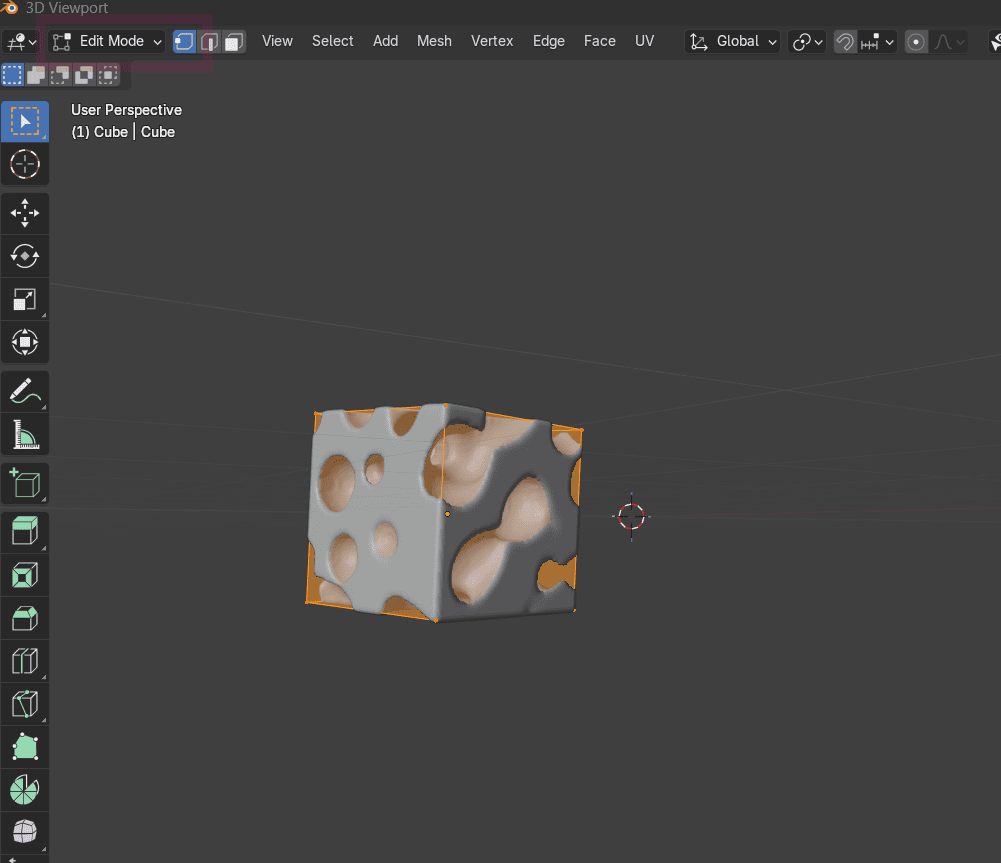Open the Edit Mode dropdown
The width and height of the screenshot is (1001, 863).
click(108, 41)
